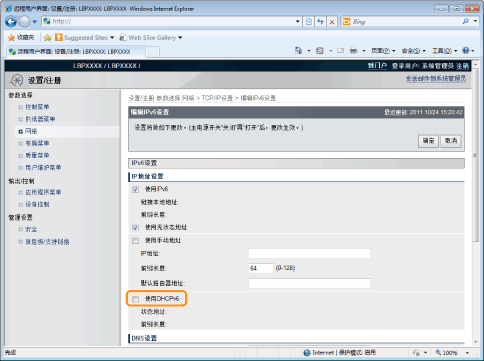Open the Help question mark icon
484x361 pixels.
(x=466, y=51)
